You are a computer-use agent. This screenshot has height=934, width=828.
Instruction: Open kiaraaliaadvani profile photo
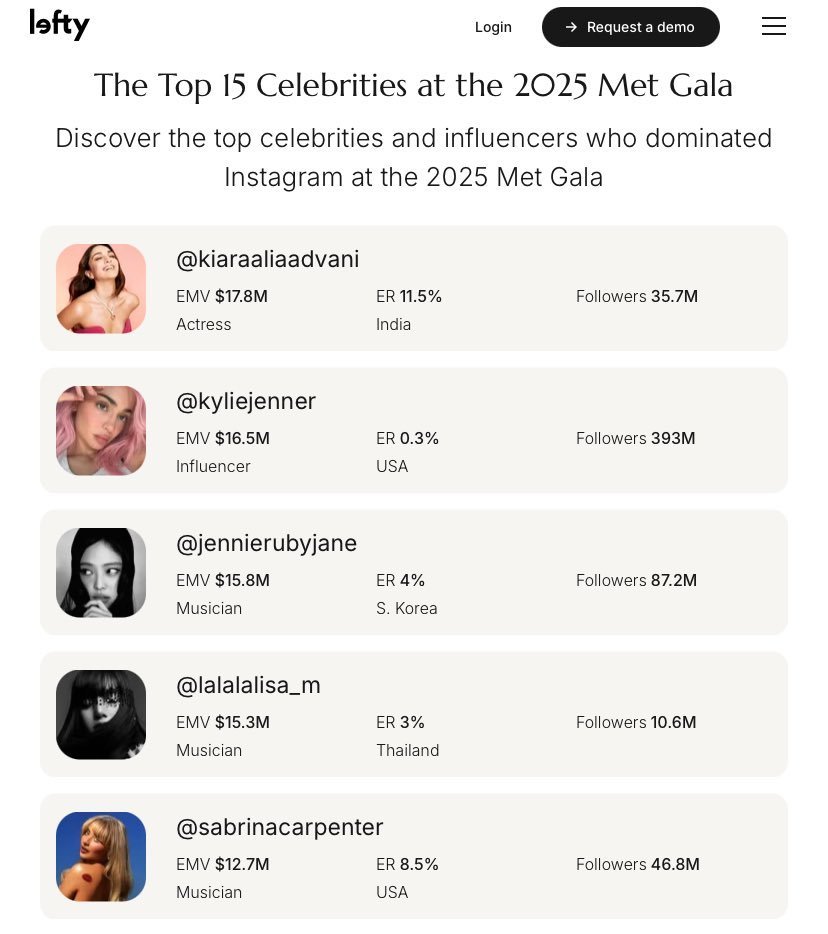coord(101,288)
